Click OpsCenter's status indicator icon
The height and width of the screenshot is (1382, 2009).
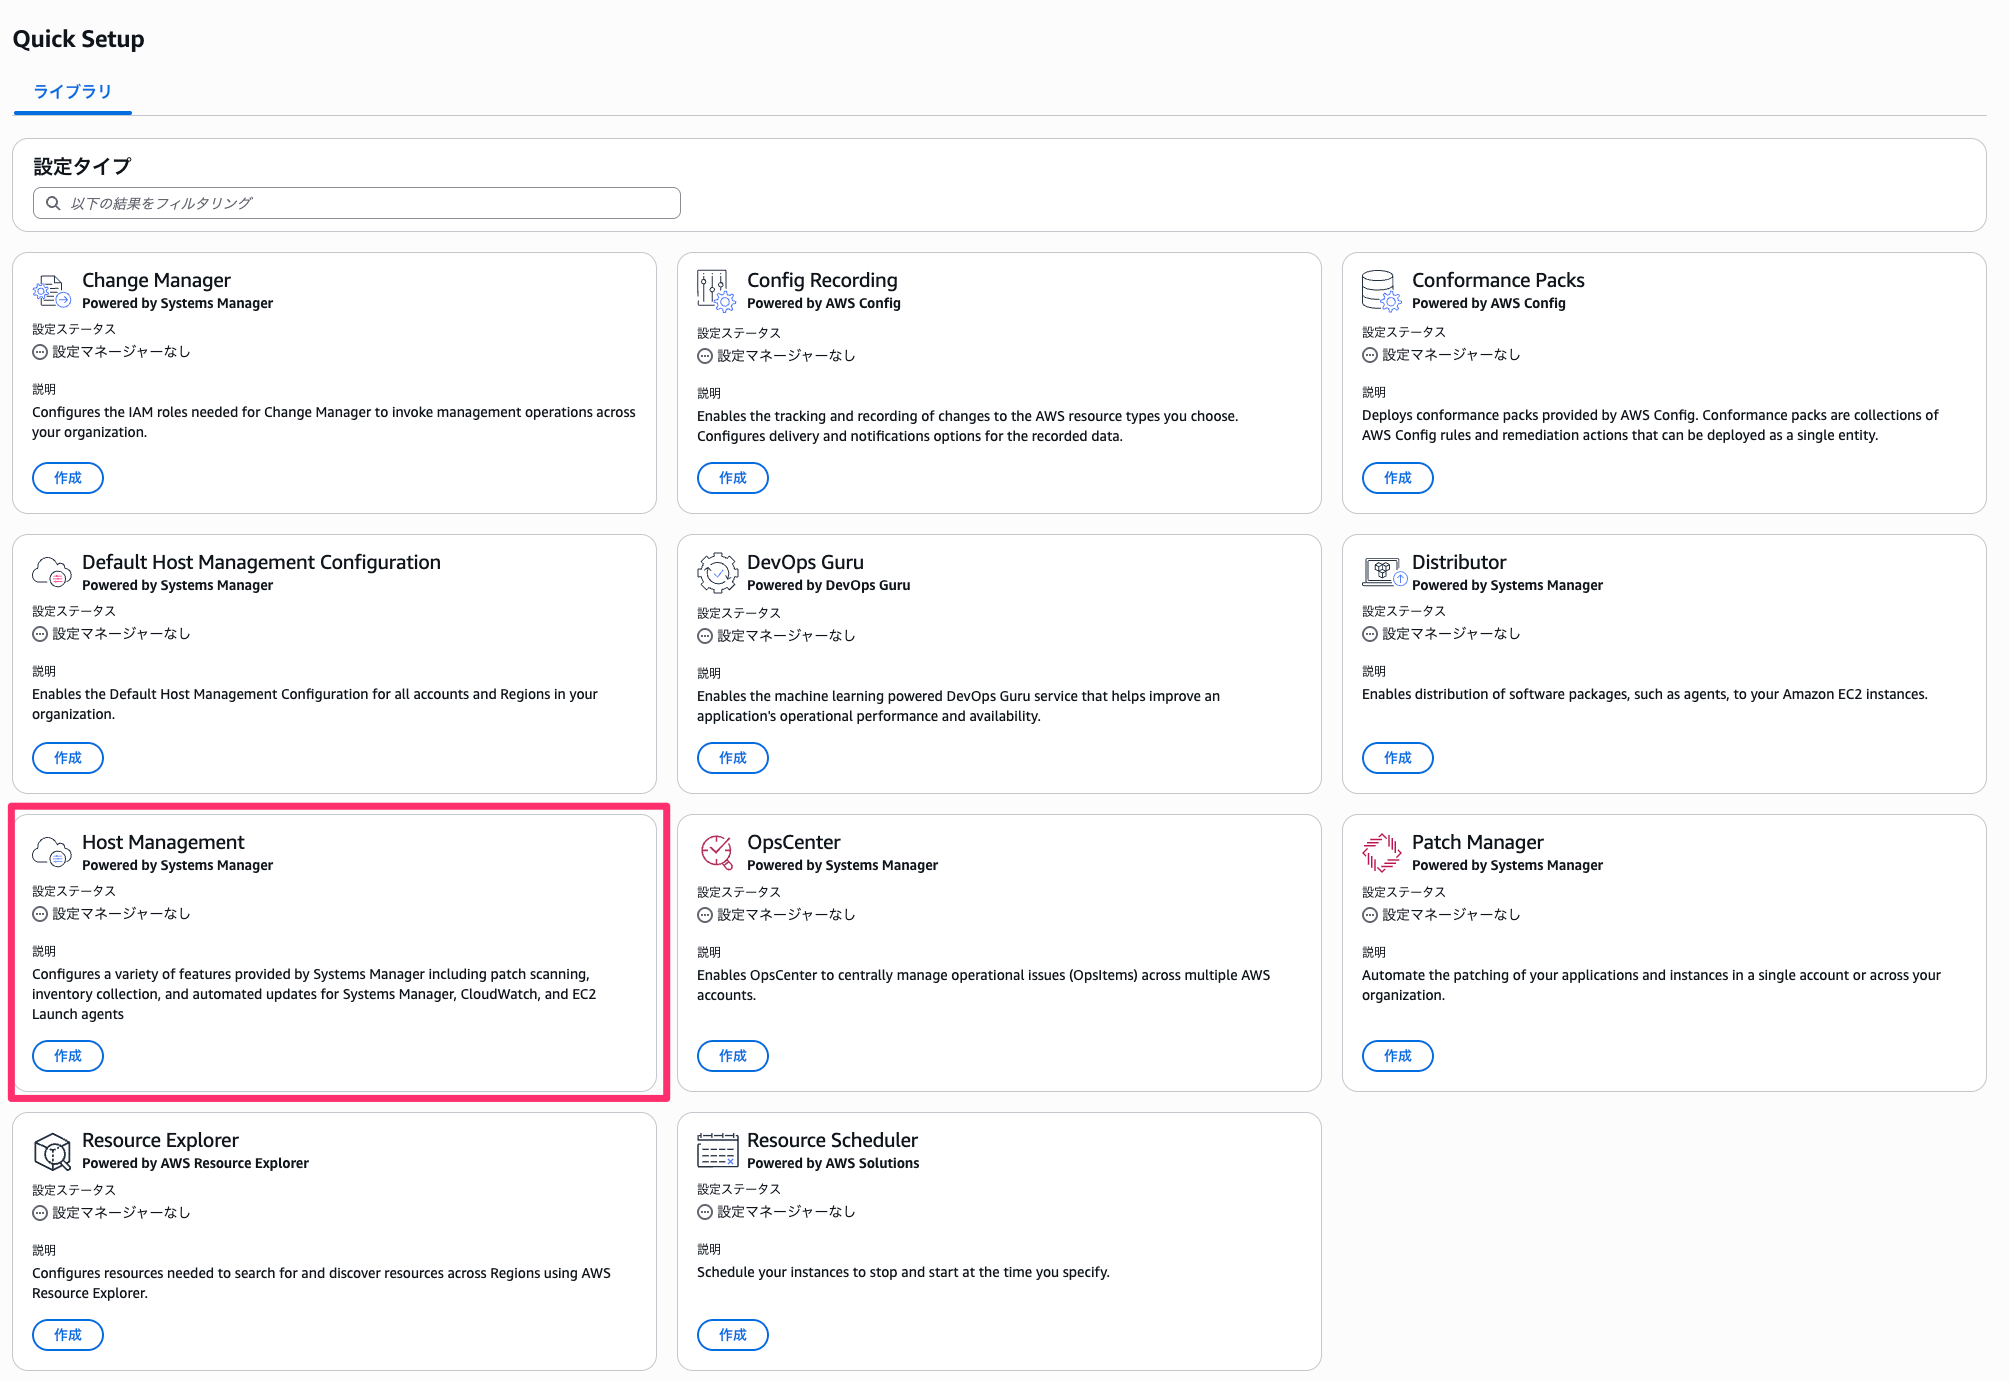click(705, 915)
